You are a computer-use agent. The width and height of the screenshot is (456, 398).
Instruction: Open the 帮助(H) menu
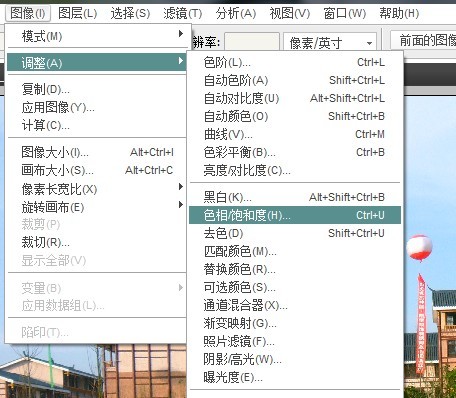point(399,13)
